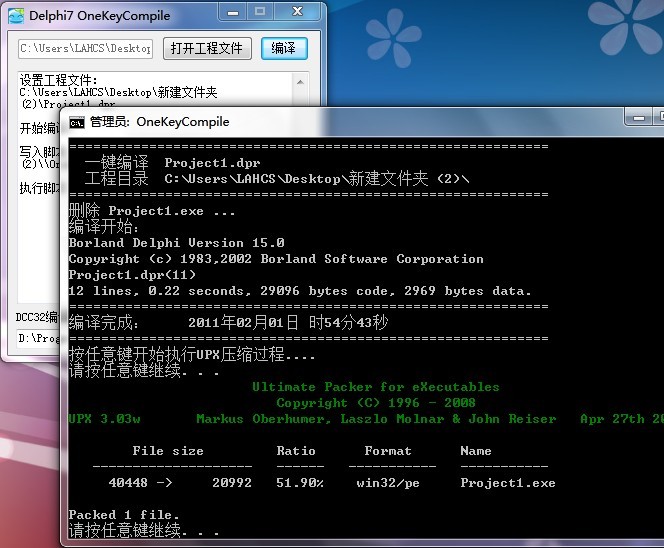The width and height of the screenshot is (664, 548).
Task: Click the '20992' packed size value
Action: (232, 483)
